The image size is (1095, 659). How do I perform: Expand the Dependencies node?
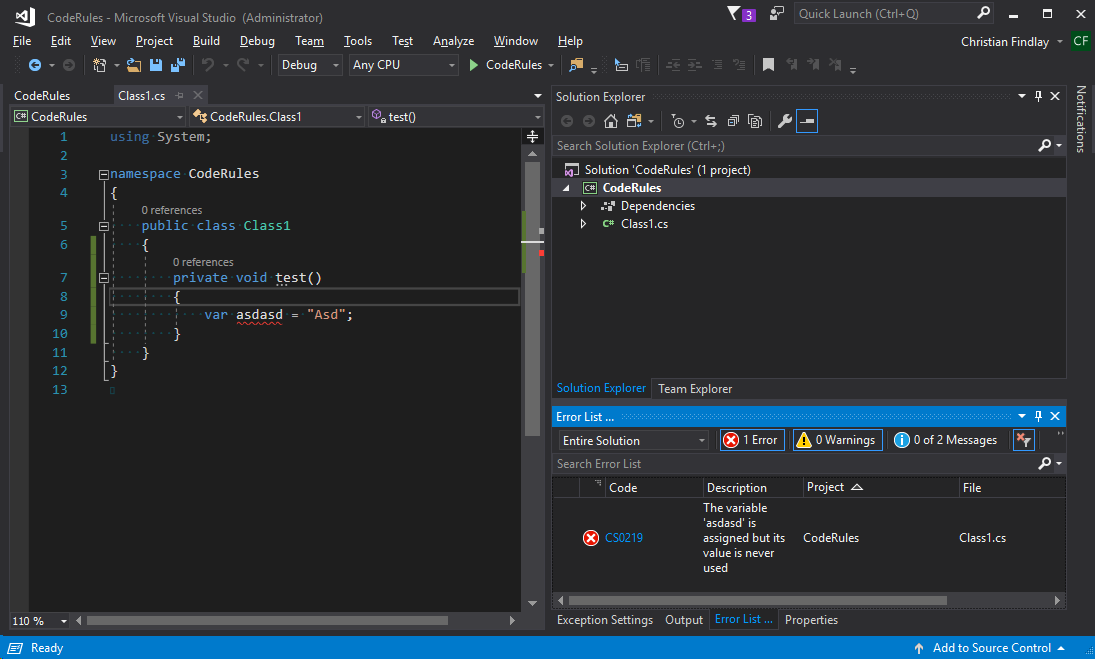(x=583, y=205)
